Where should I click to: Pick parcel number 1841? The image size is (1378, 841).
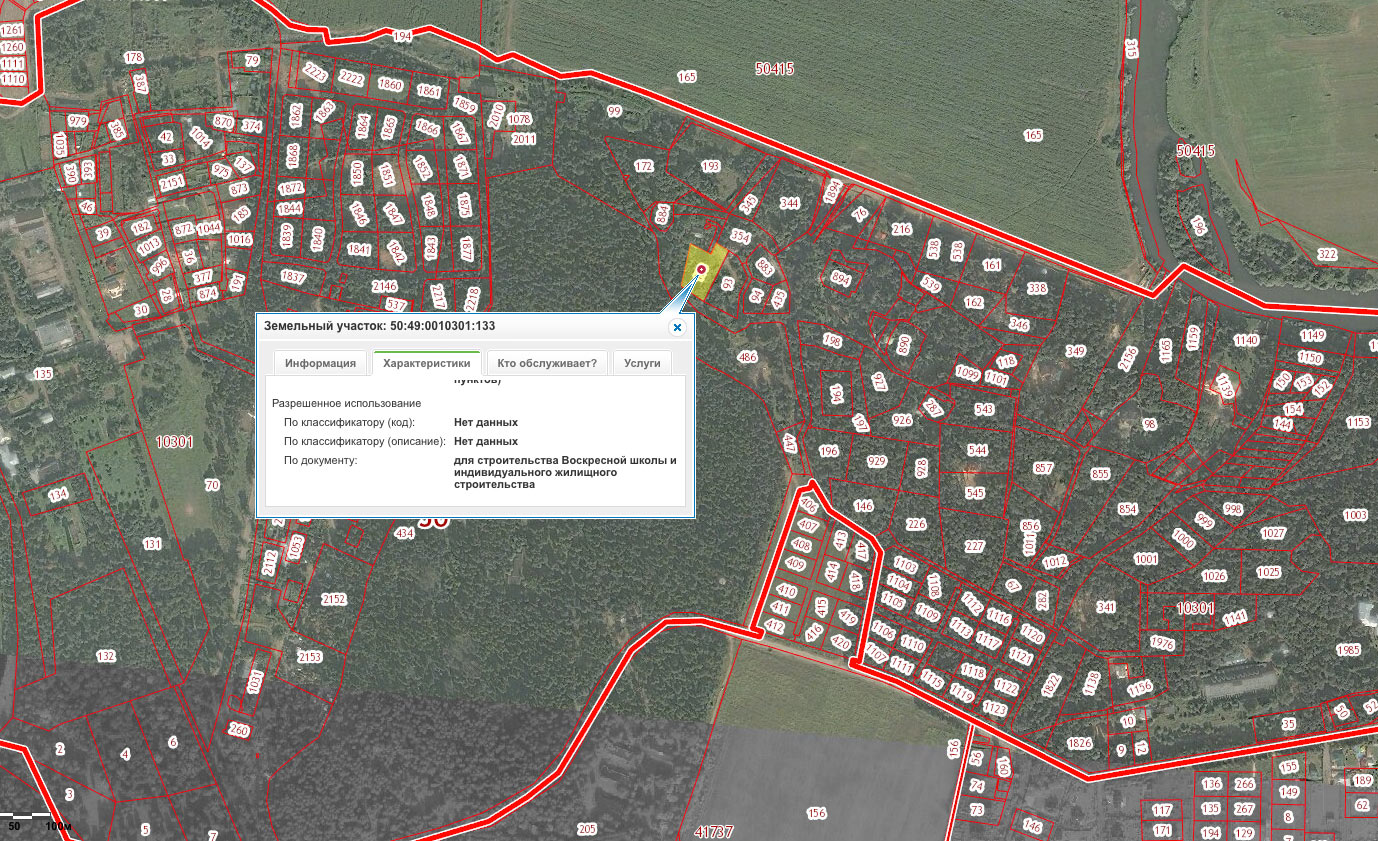(359, 249)
